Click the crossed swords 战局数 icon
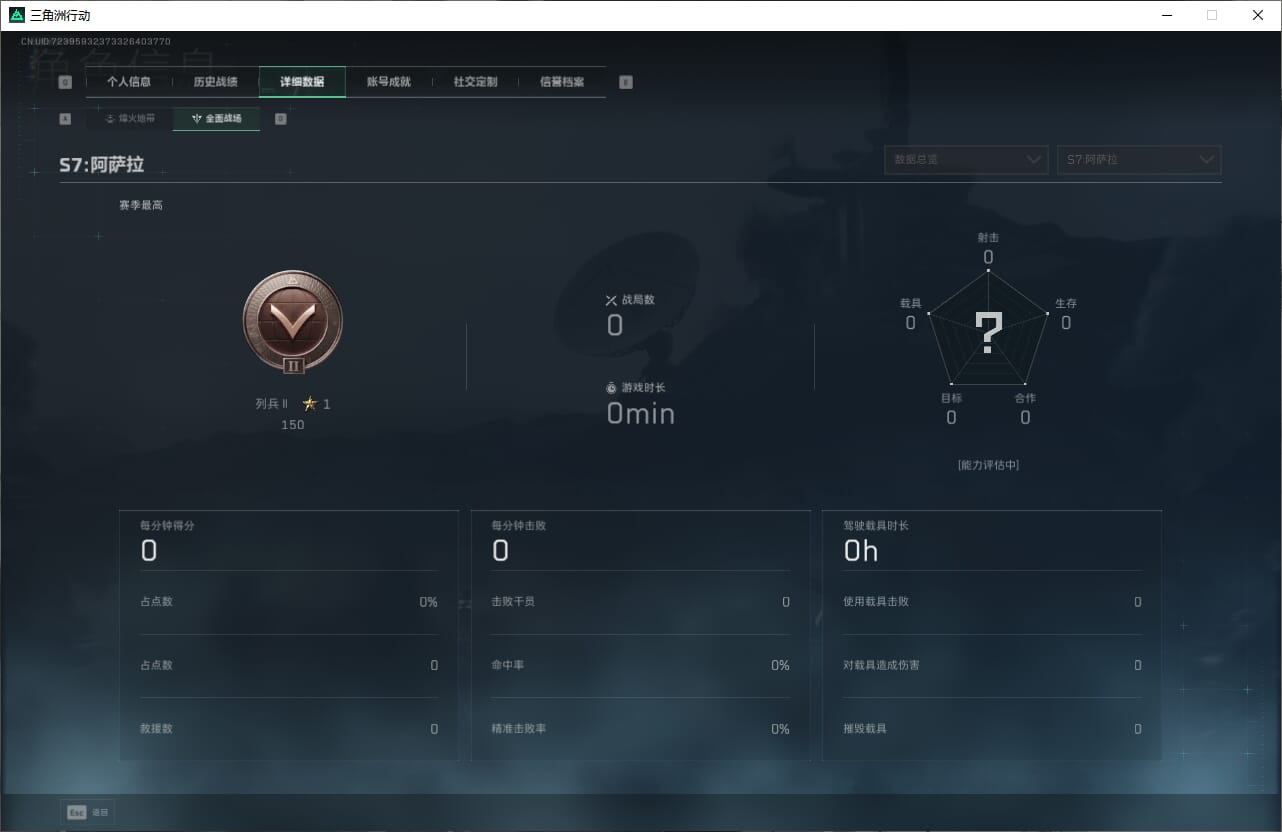The image size is (1282, 832). point(612,300)
